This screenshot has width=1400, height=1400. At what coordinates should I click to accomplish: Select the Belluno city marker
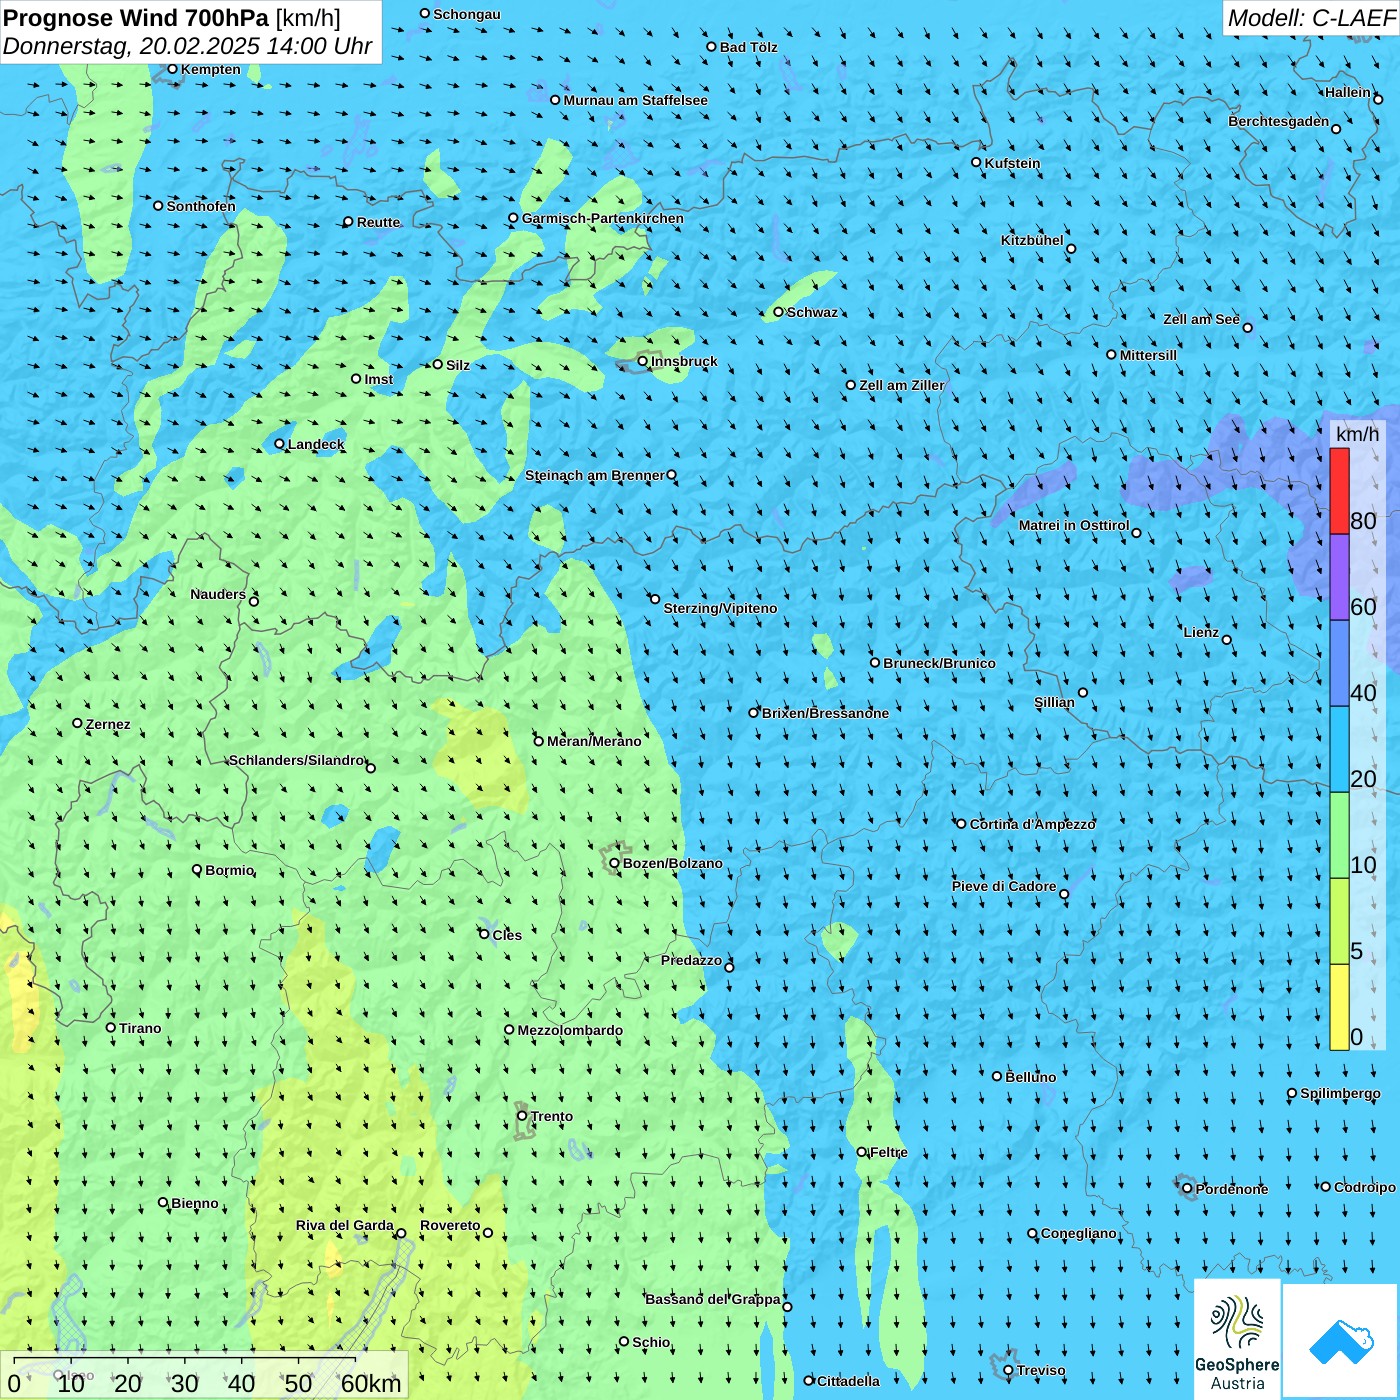pos(997,1076)
